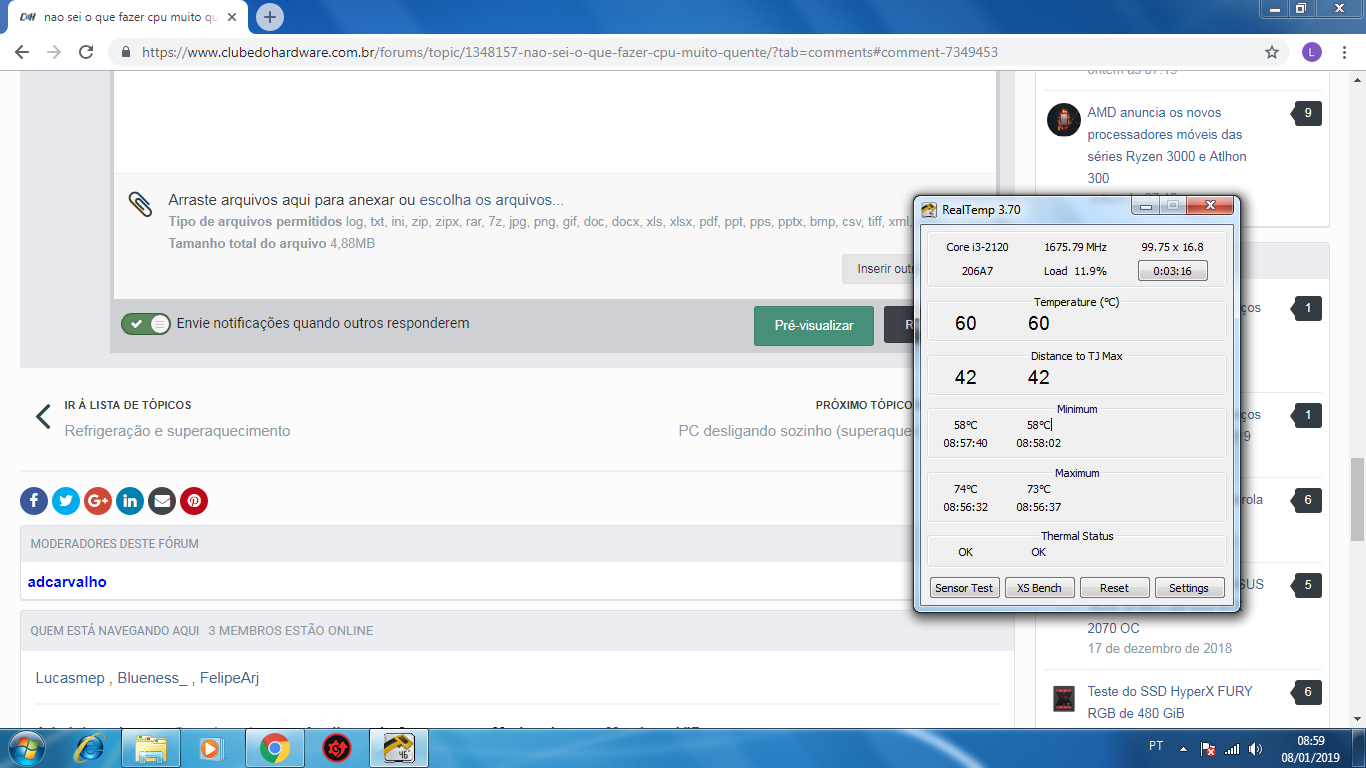1366x768 pixels.
Task: Open the network signal tray icon
Action: click(x=1232, y=748)
